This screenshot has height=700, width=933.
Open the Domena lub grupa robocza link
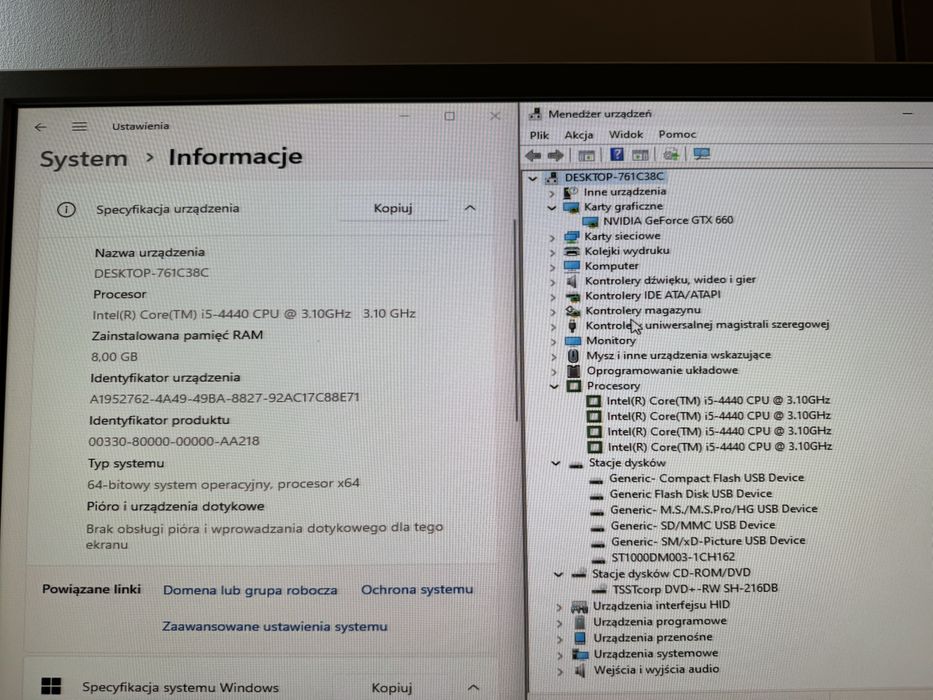pos(250,590)
